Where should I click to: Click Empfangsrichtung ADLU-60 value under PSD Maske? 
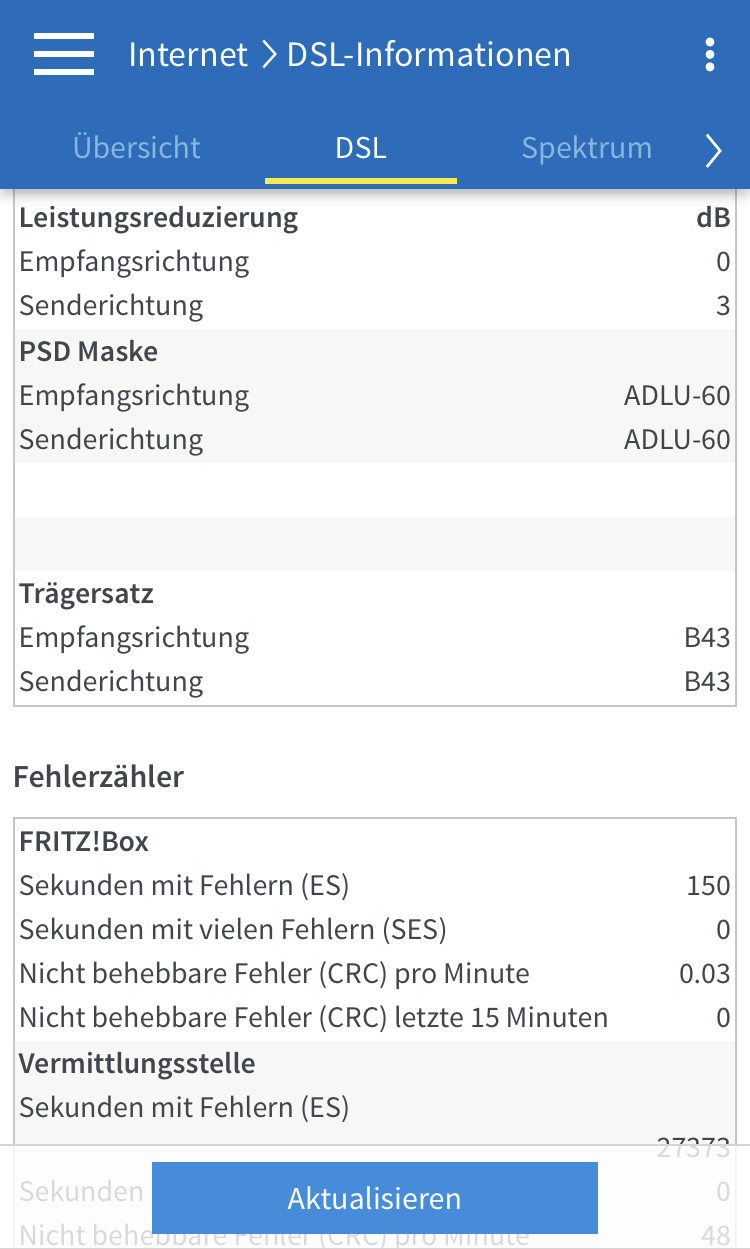pos(677,396)
